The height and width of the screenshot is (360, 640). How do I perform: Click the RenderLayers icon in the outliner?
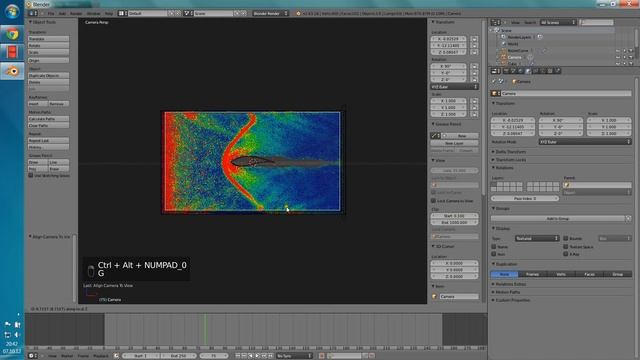pyautogui.click(x=503, y=37)
